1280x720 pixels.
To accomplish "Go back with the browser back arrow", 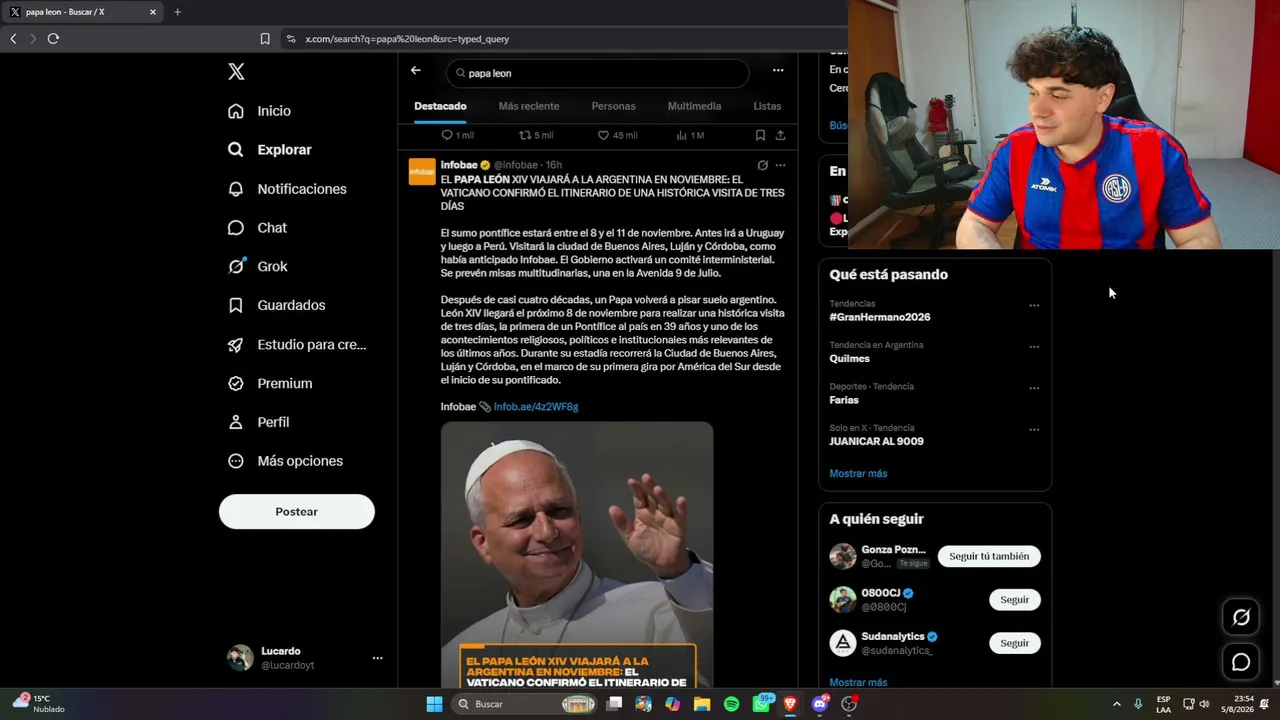I will [x=13, y=39].
